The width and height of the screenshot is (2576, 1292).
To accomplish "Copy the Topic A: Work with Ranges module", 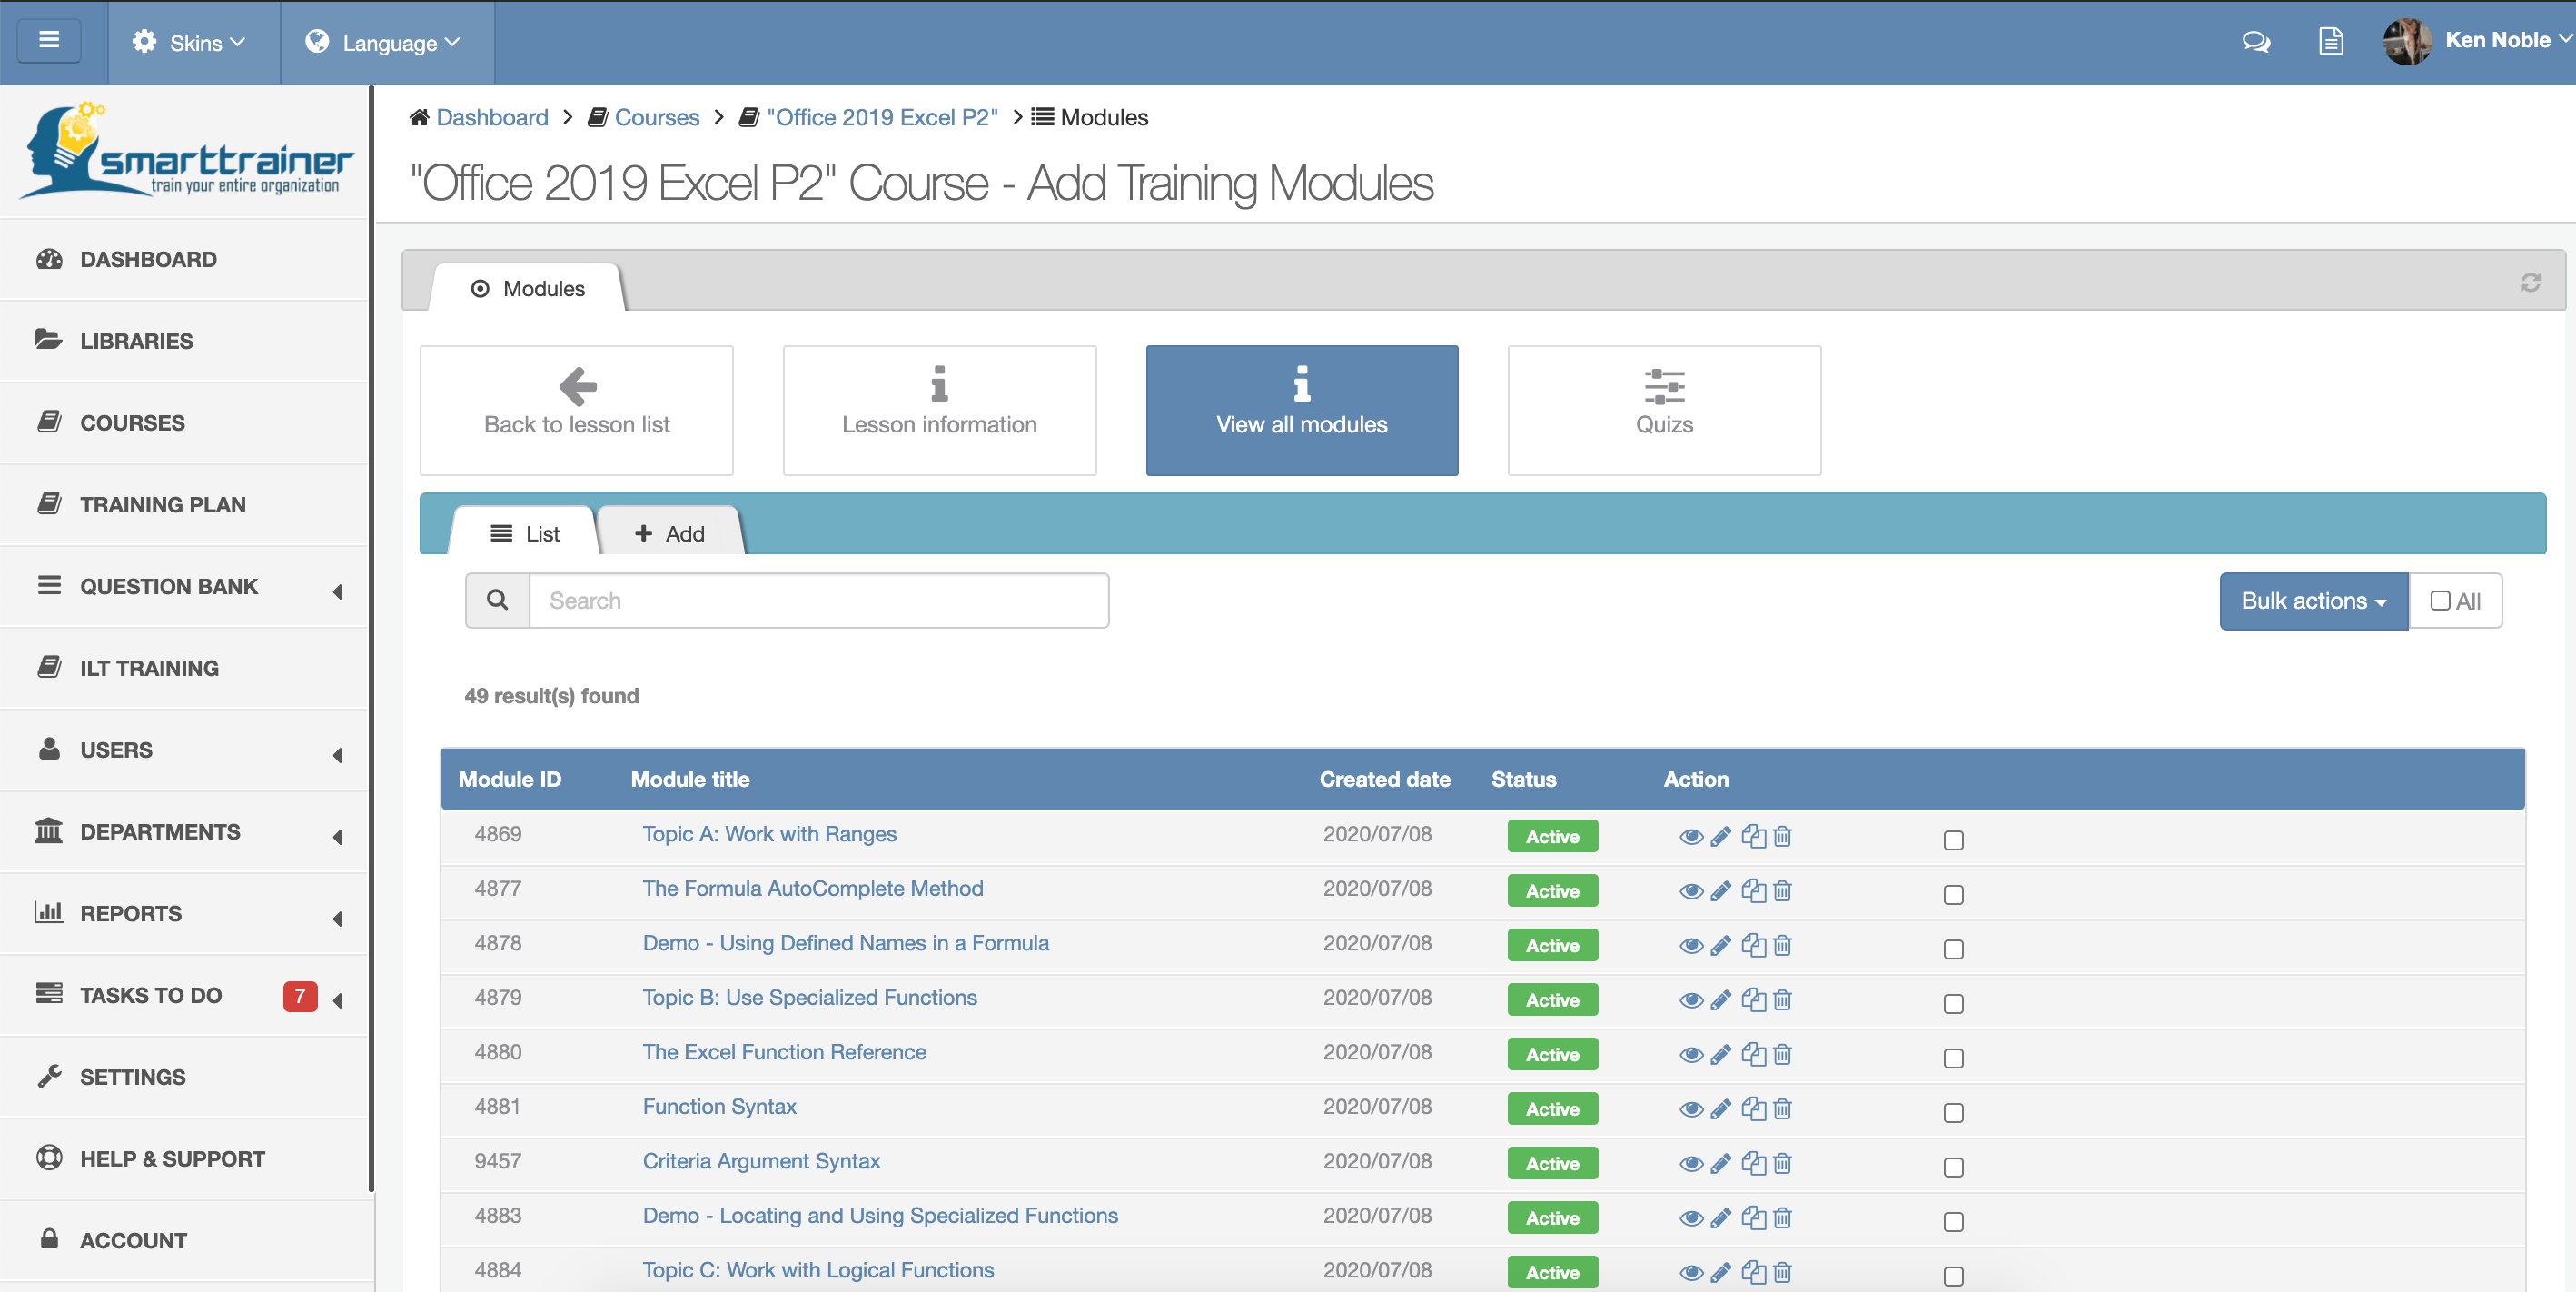I will pyautogui.click(x=1753, y=836).
